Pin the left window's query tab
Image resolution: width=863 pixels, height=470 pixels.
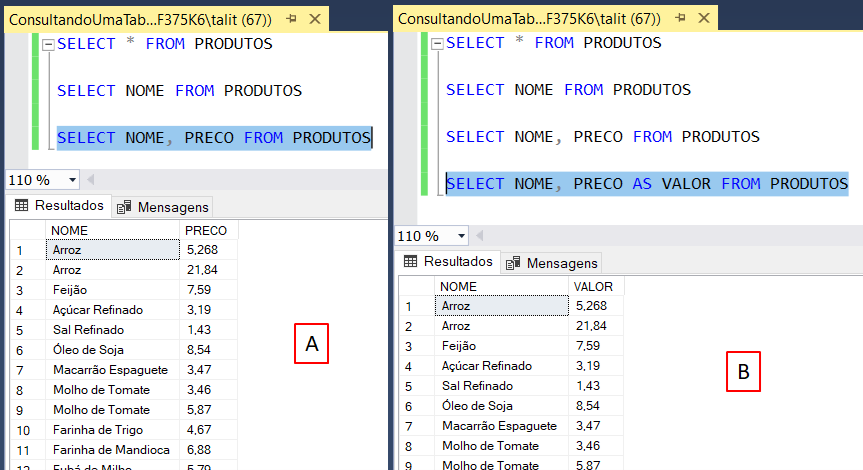pos(292,19)
